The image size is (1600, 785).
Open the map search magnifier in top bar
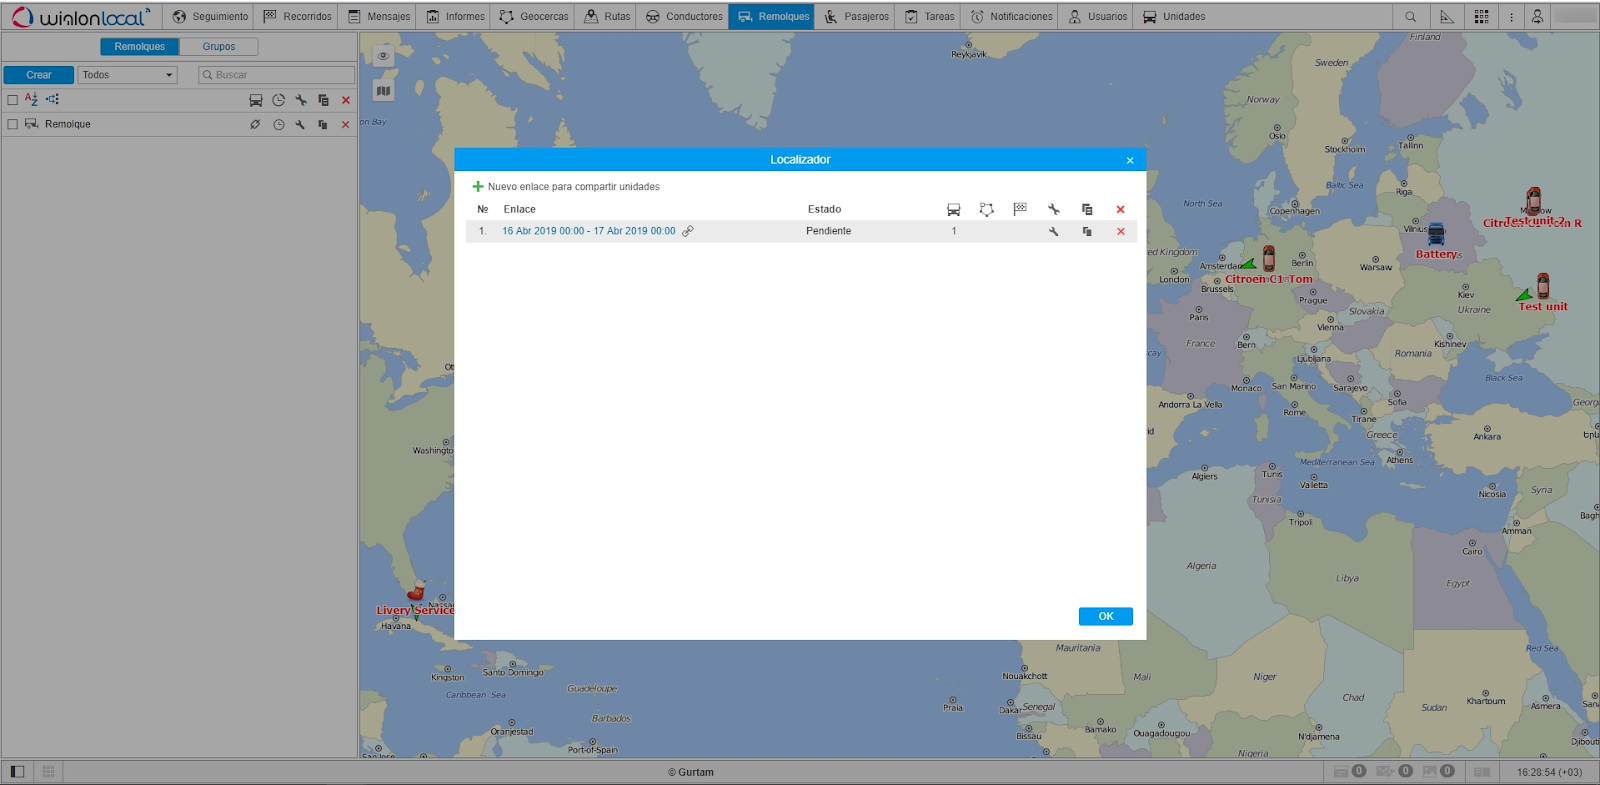point(1410,17)
